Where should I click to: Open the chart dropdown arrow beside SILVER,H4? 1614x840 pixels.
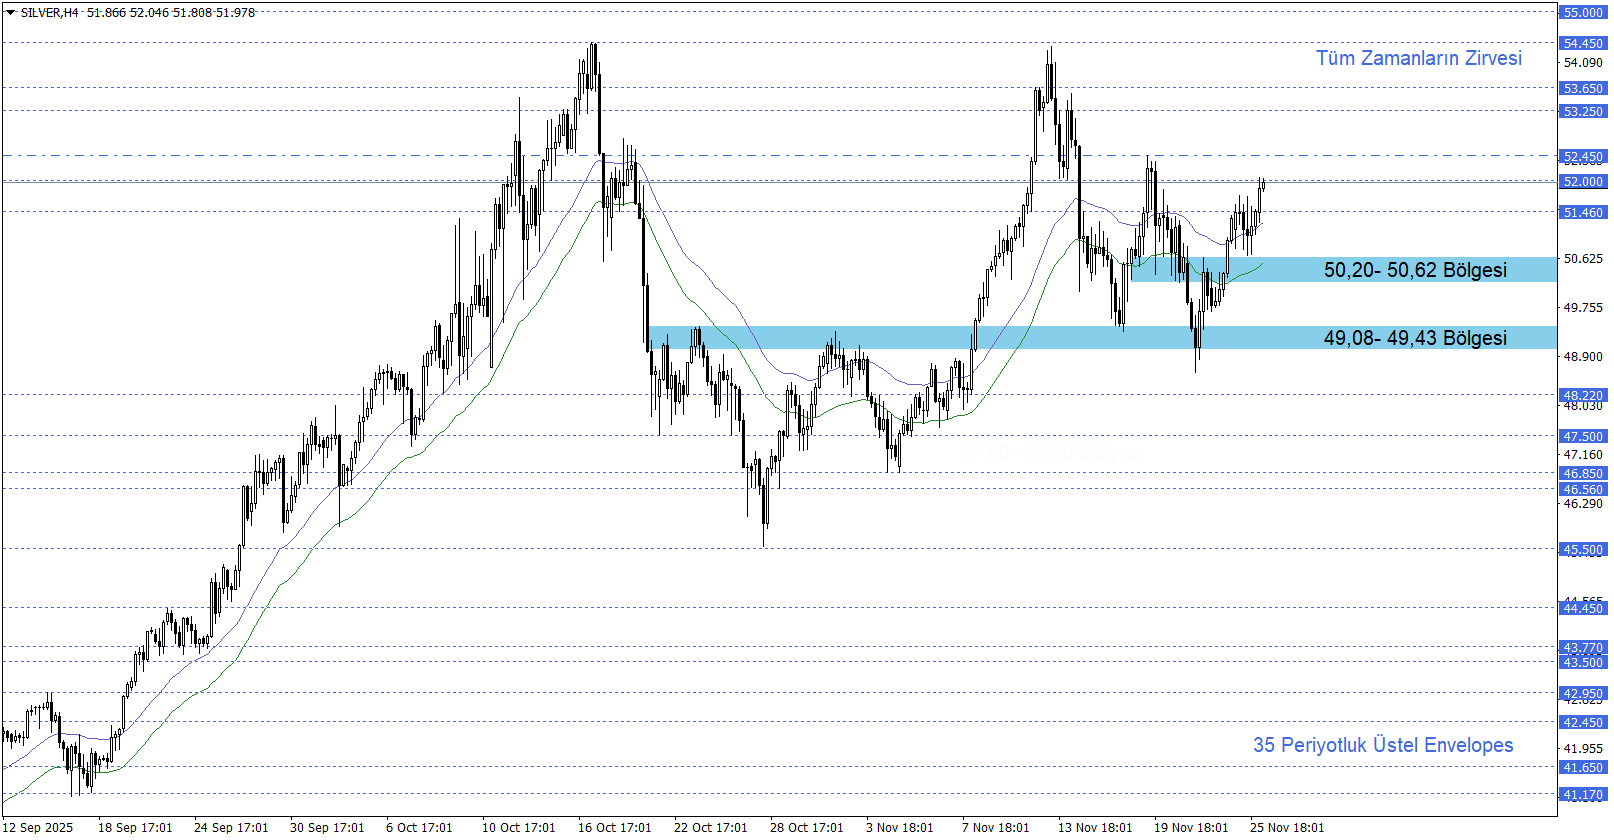[x=10, y=13]
